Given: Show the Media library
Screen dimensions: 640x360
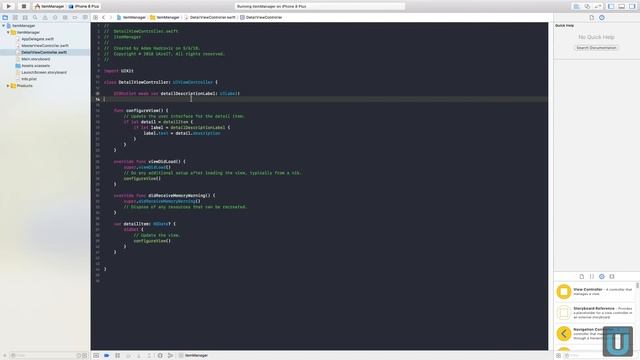Looking at the screenshot, I should click(611, 276).
